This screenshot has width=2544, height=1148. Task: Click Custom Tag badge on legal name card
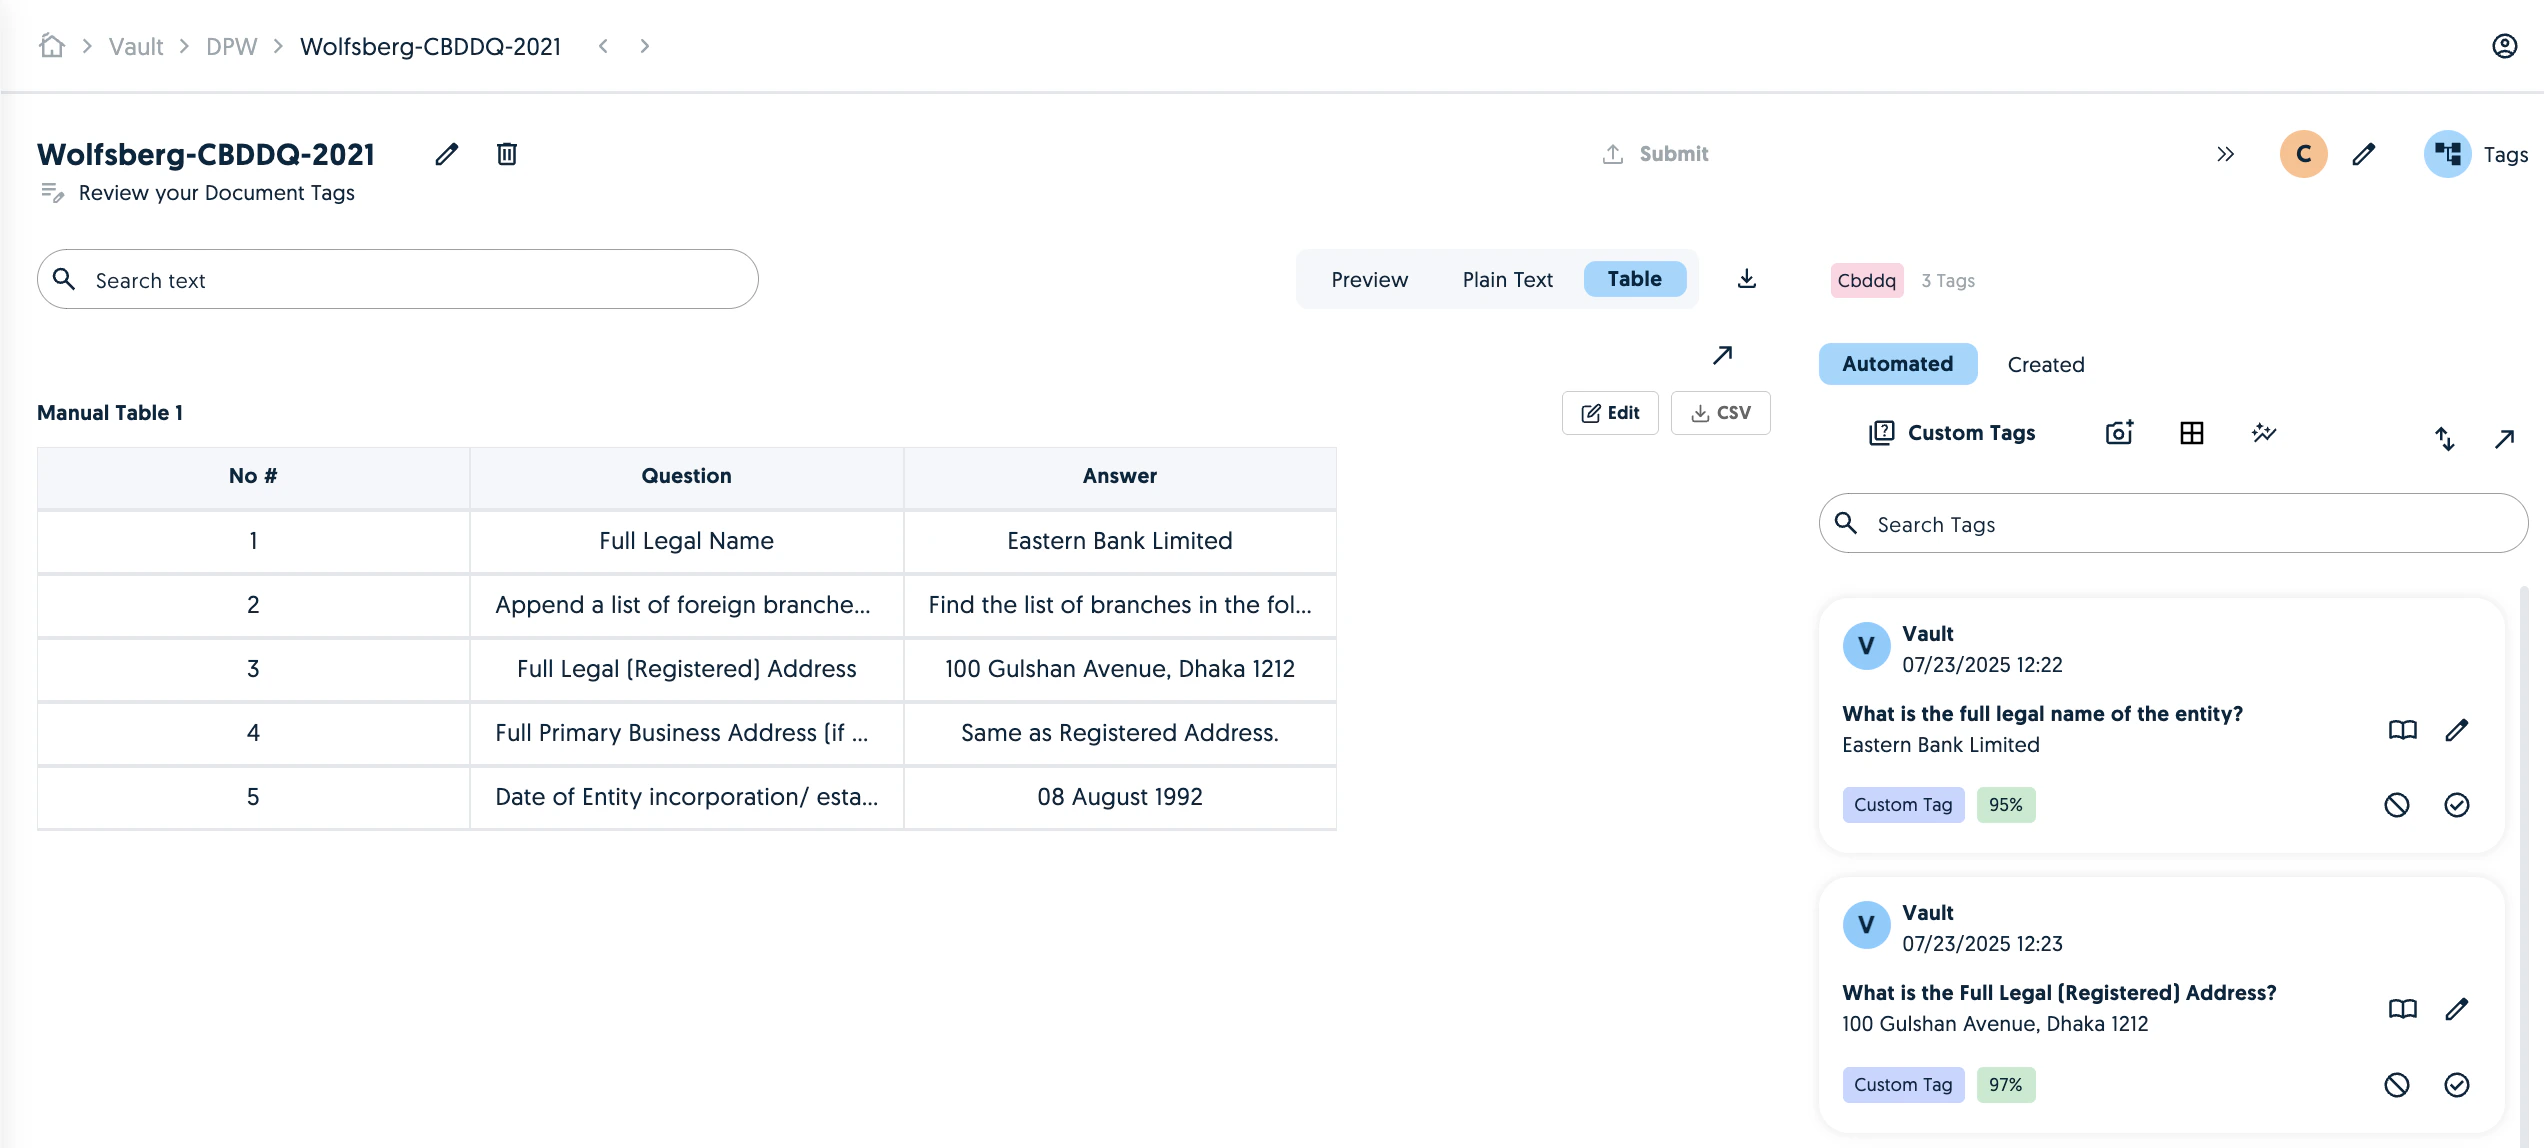click(x=1903, y=805)
